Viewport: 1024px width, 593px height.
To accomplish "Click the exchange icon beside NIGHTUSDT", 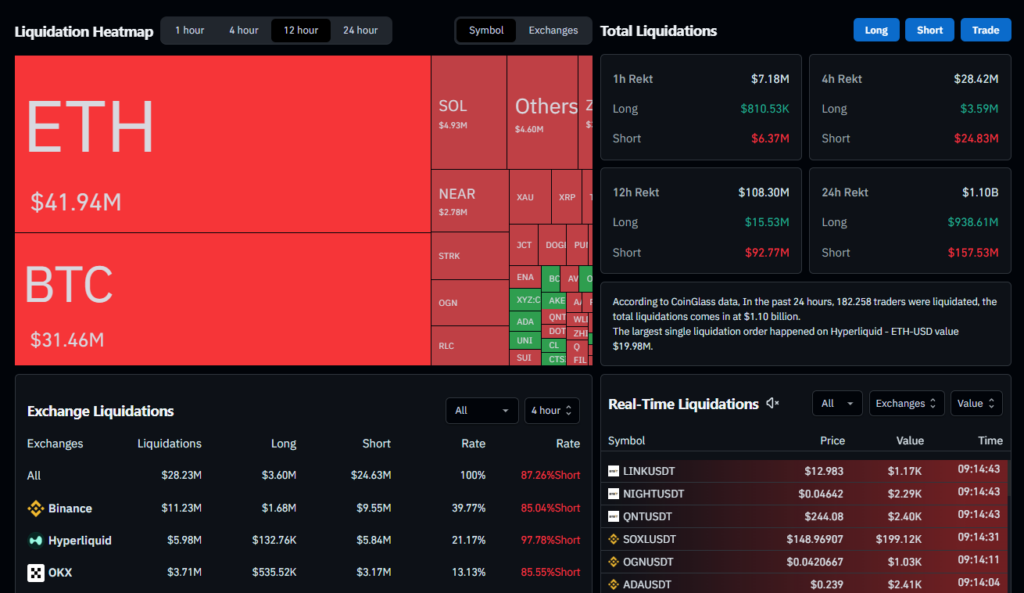I will (613, 494).
